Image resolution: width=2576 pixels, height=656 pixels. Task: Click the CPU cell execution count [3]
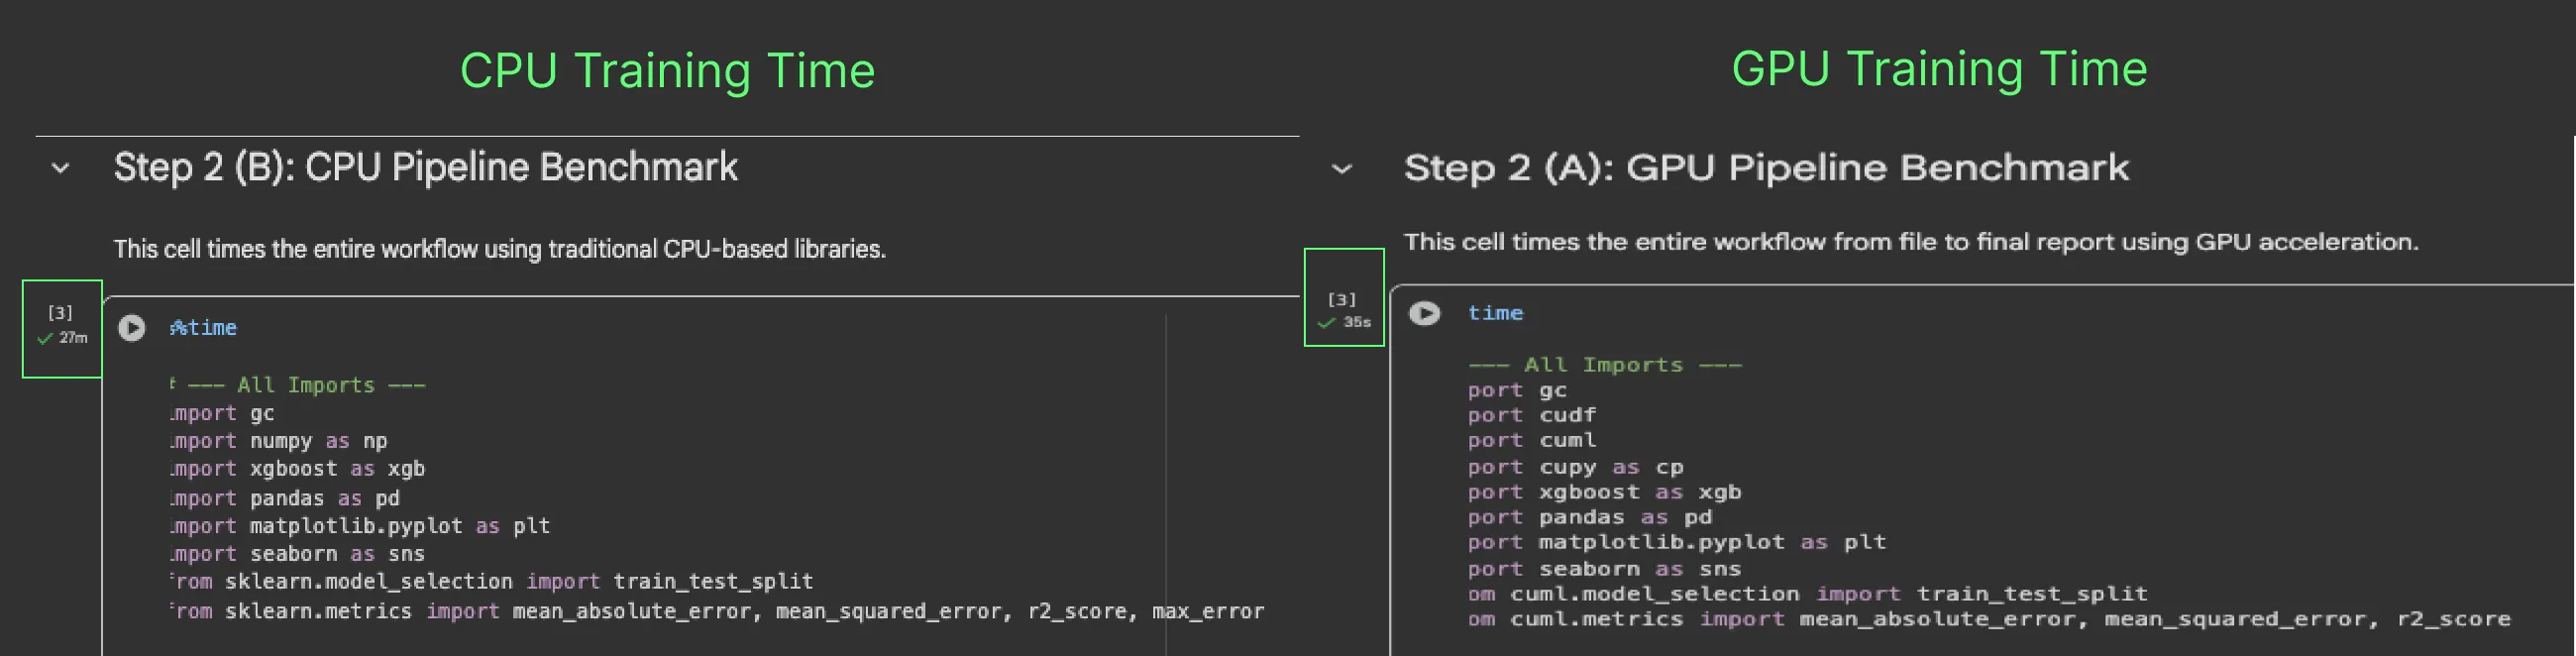[60, 313]
